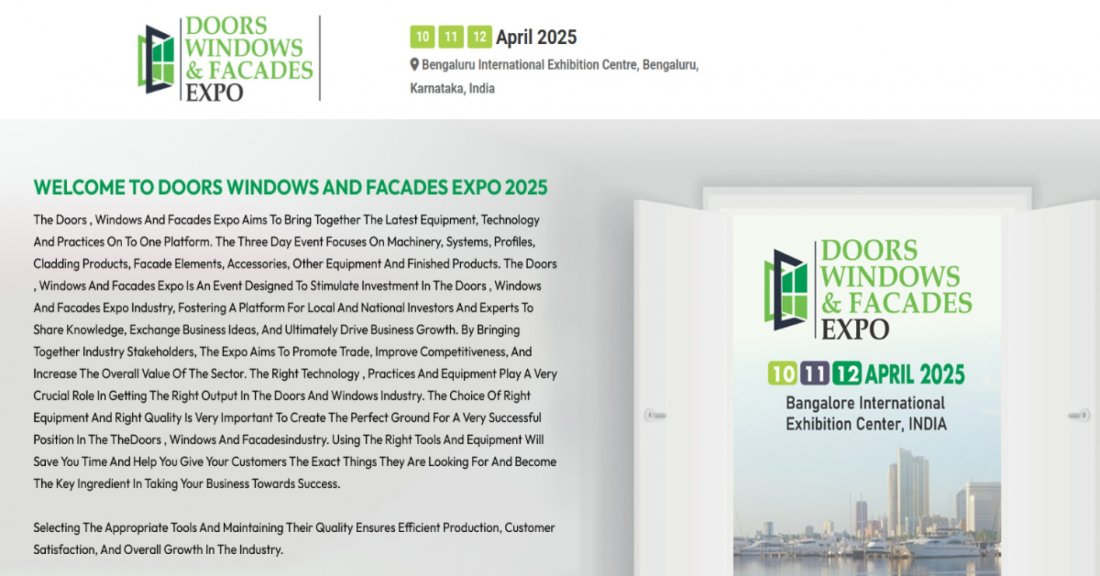The width and height of the screenshot is (1100, 576).
Task: Select the WELCOME TO DOORS WINDOWS heading
Action: coord(290,188)
